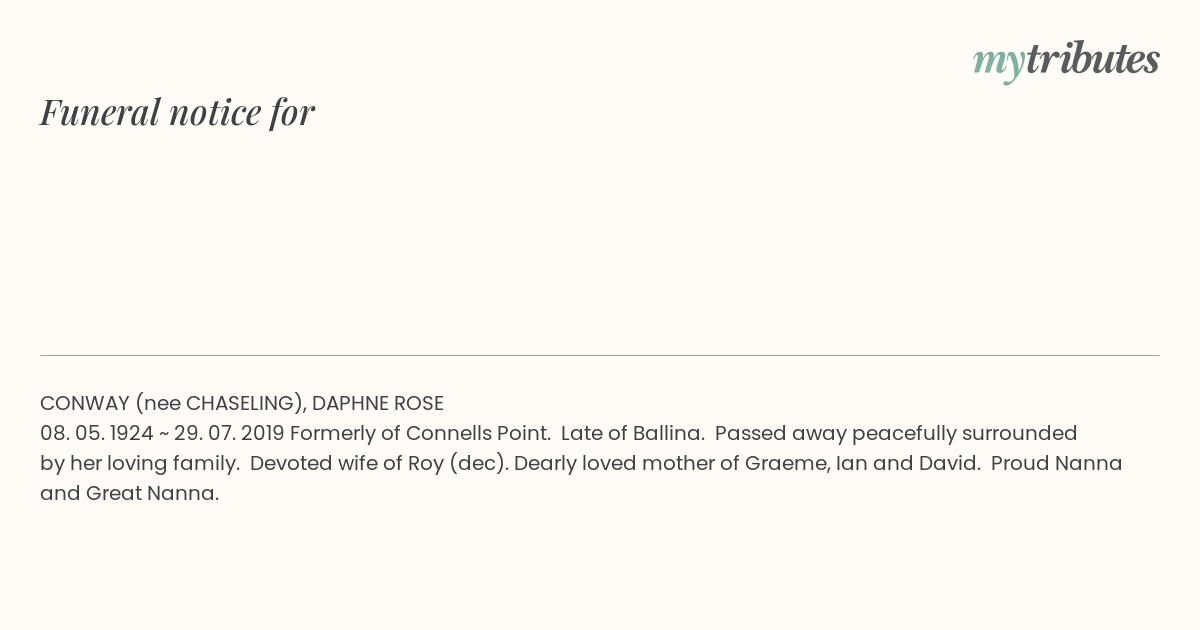The image size is (1200, 630).
Task: Select the name DAPHNE ROSE
Action: pos(378,403)
